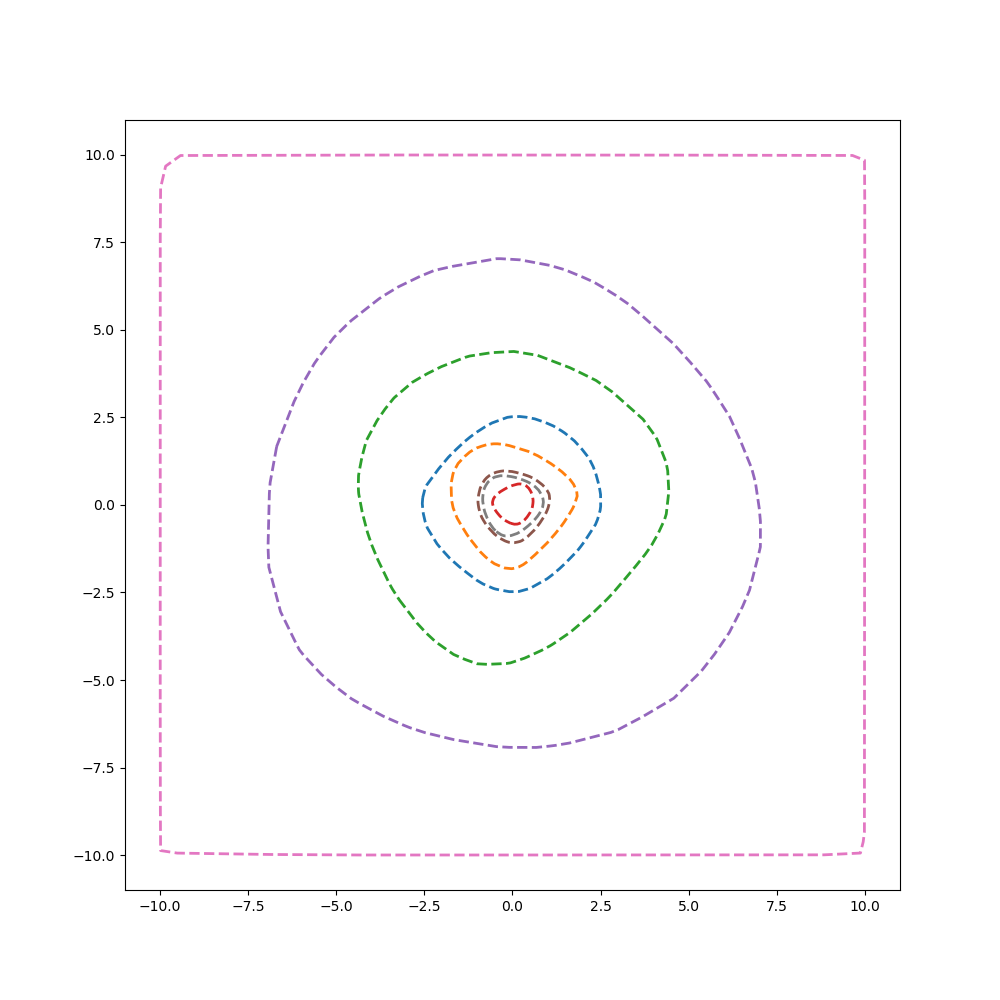Viewport: 1000px width, 1000px height.
Task: Pick the x-axis tick label 2.5
Action: coord(601,906)
